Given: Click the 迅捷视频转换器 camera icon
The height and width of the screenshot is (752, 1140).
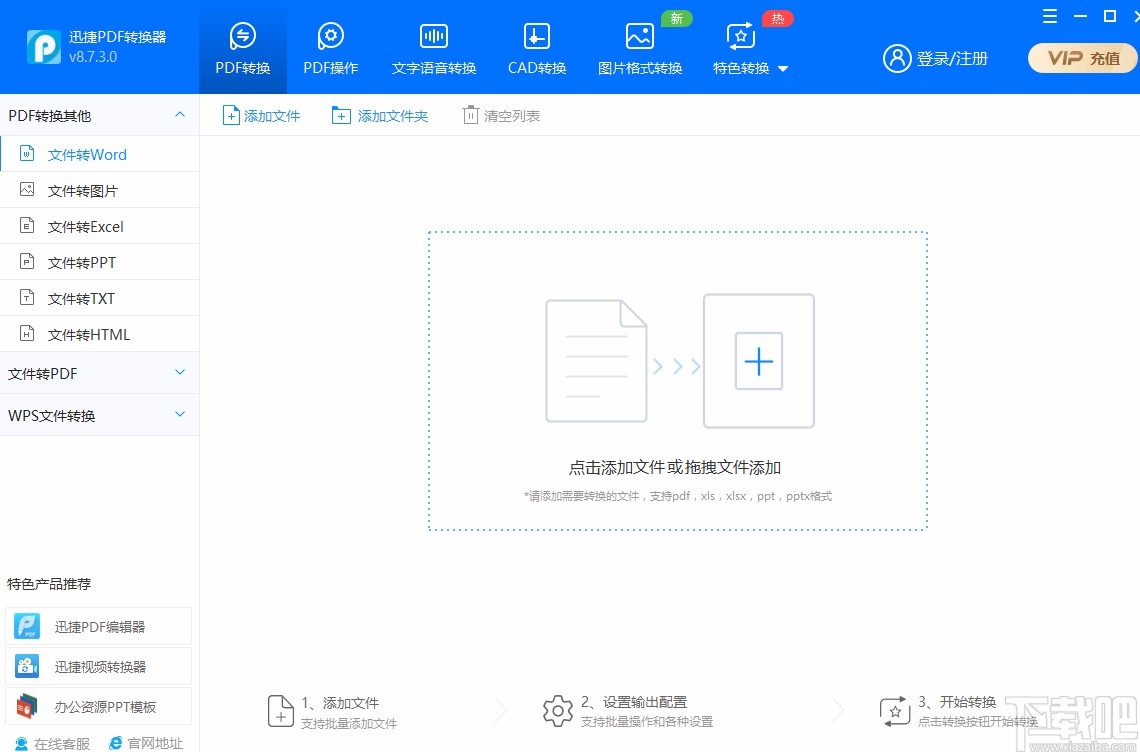Looking at the screenshot, I should click(28, 666).
